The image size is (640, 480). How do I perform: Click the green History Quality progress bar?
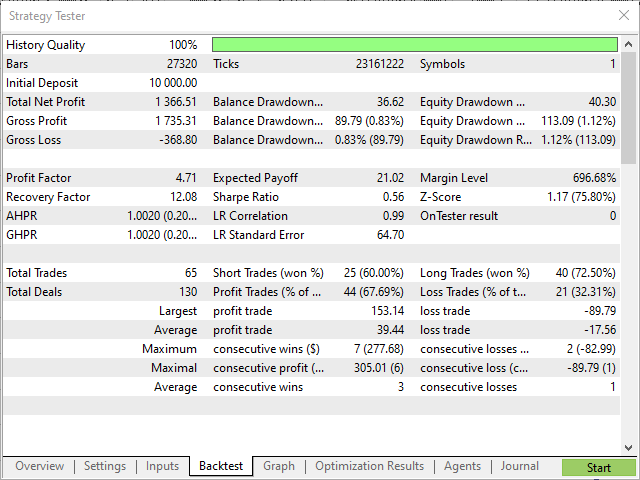[x=415, y=44]
